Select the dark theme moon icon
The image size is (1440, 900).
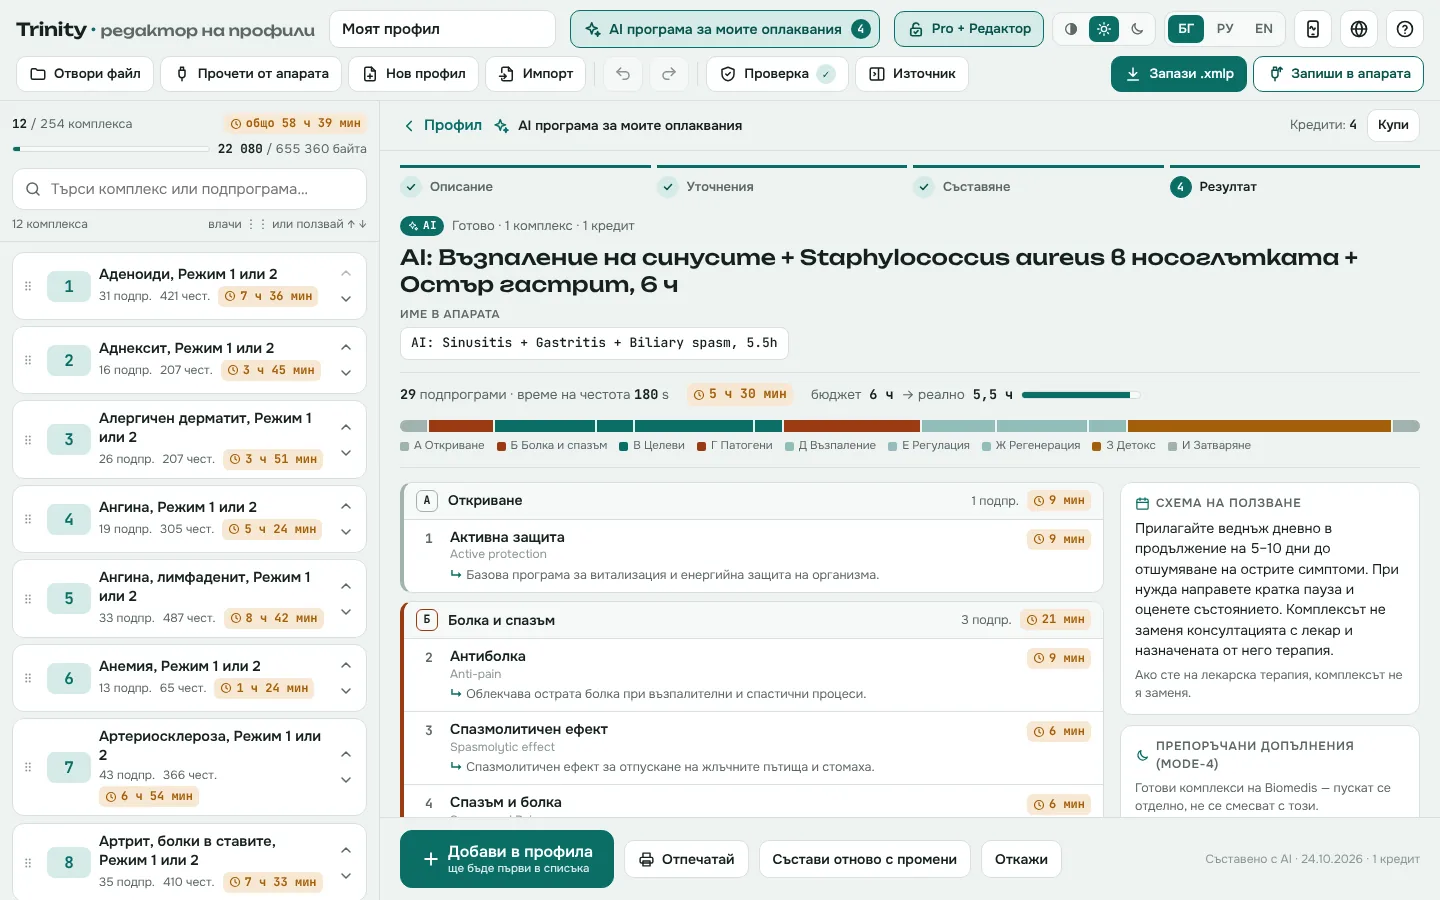[1137, 29]
